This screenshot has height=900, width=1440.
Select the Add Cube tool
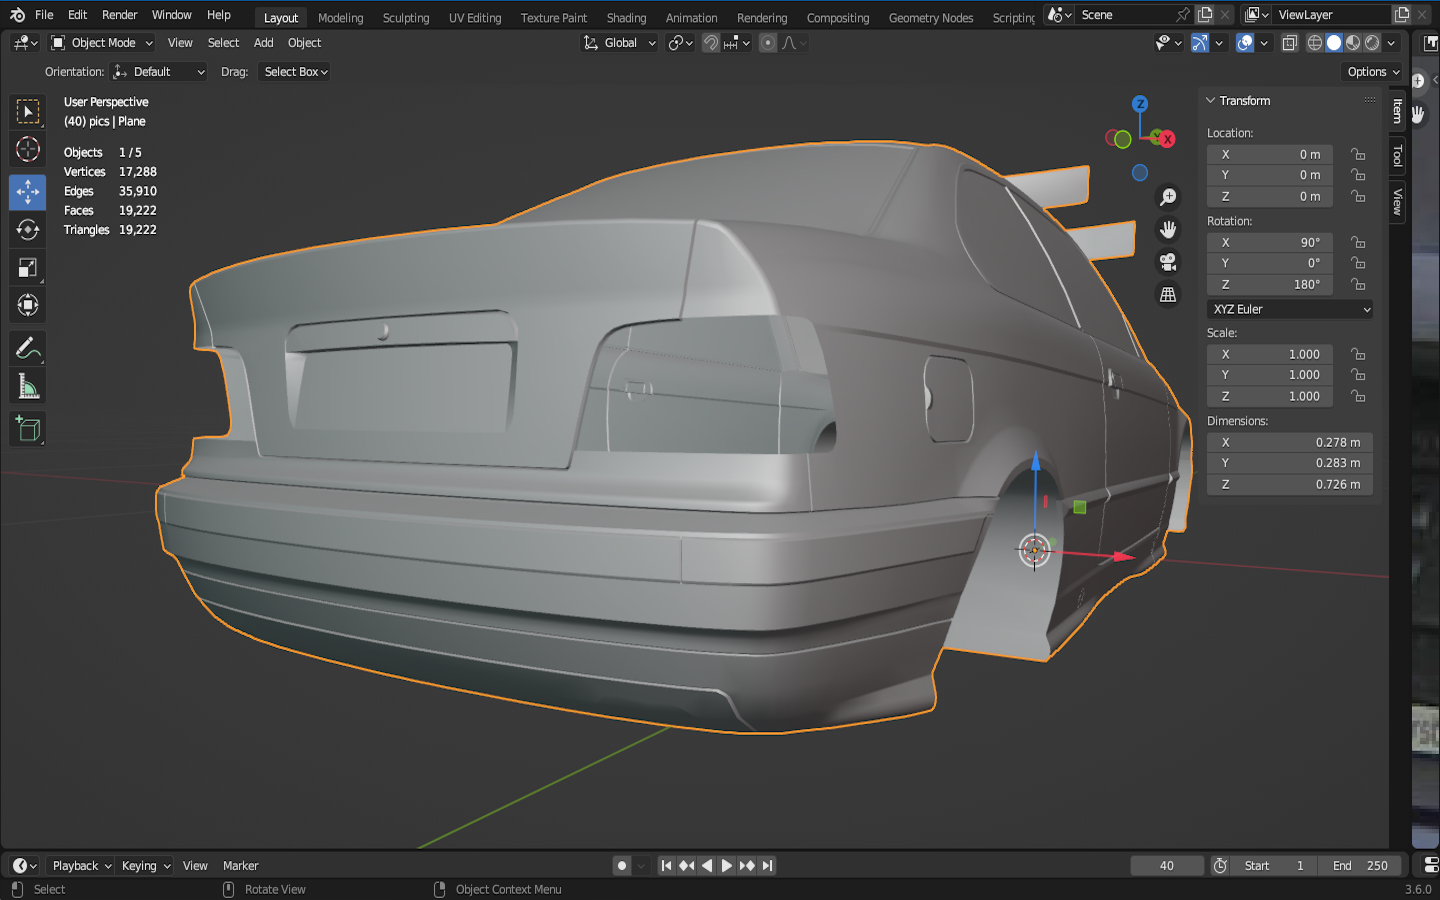pos(28,429)
